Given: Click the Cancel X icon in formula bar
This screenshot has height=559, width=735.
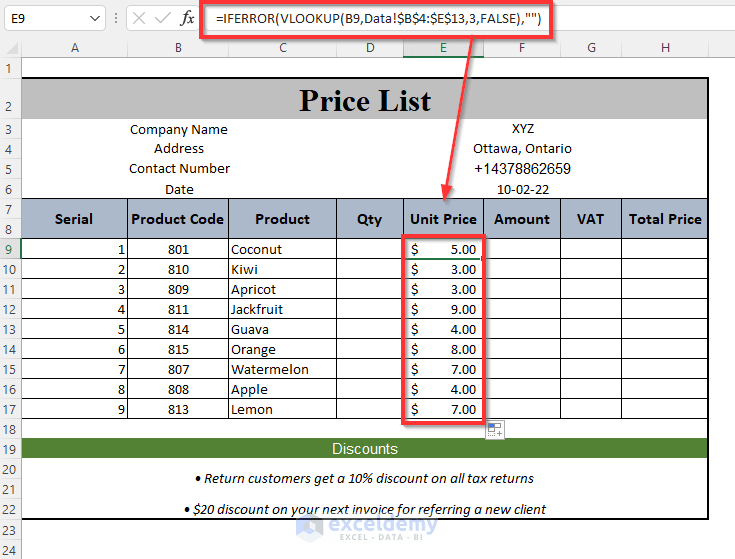Looking at the screenshot, I should (139, 18).
